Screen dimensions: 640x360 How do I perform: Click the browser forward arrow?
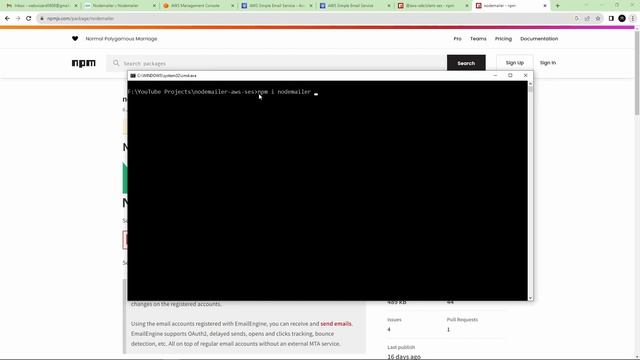[x=18, y=18]
